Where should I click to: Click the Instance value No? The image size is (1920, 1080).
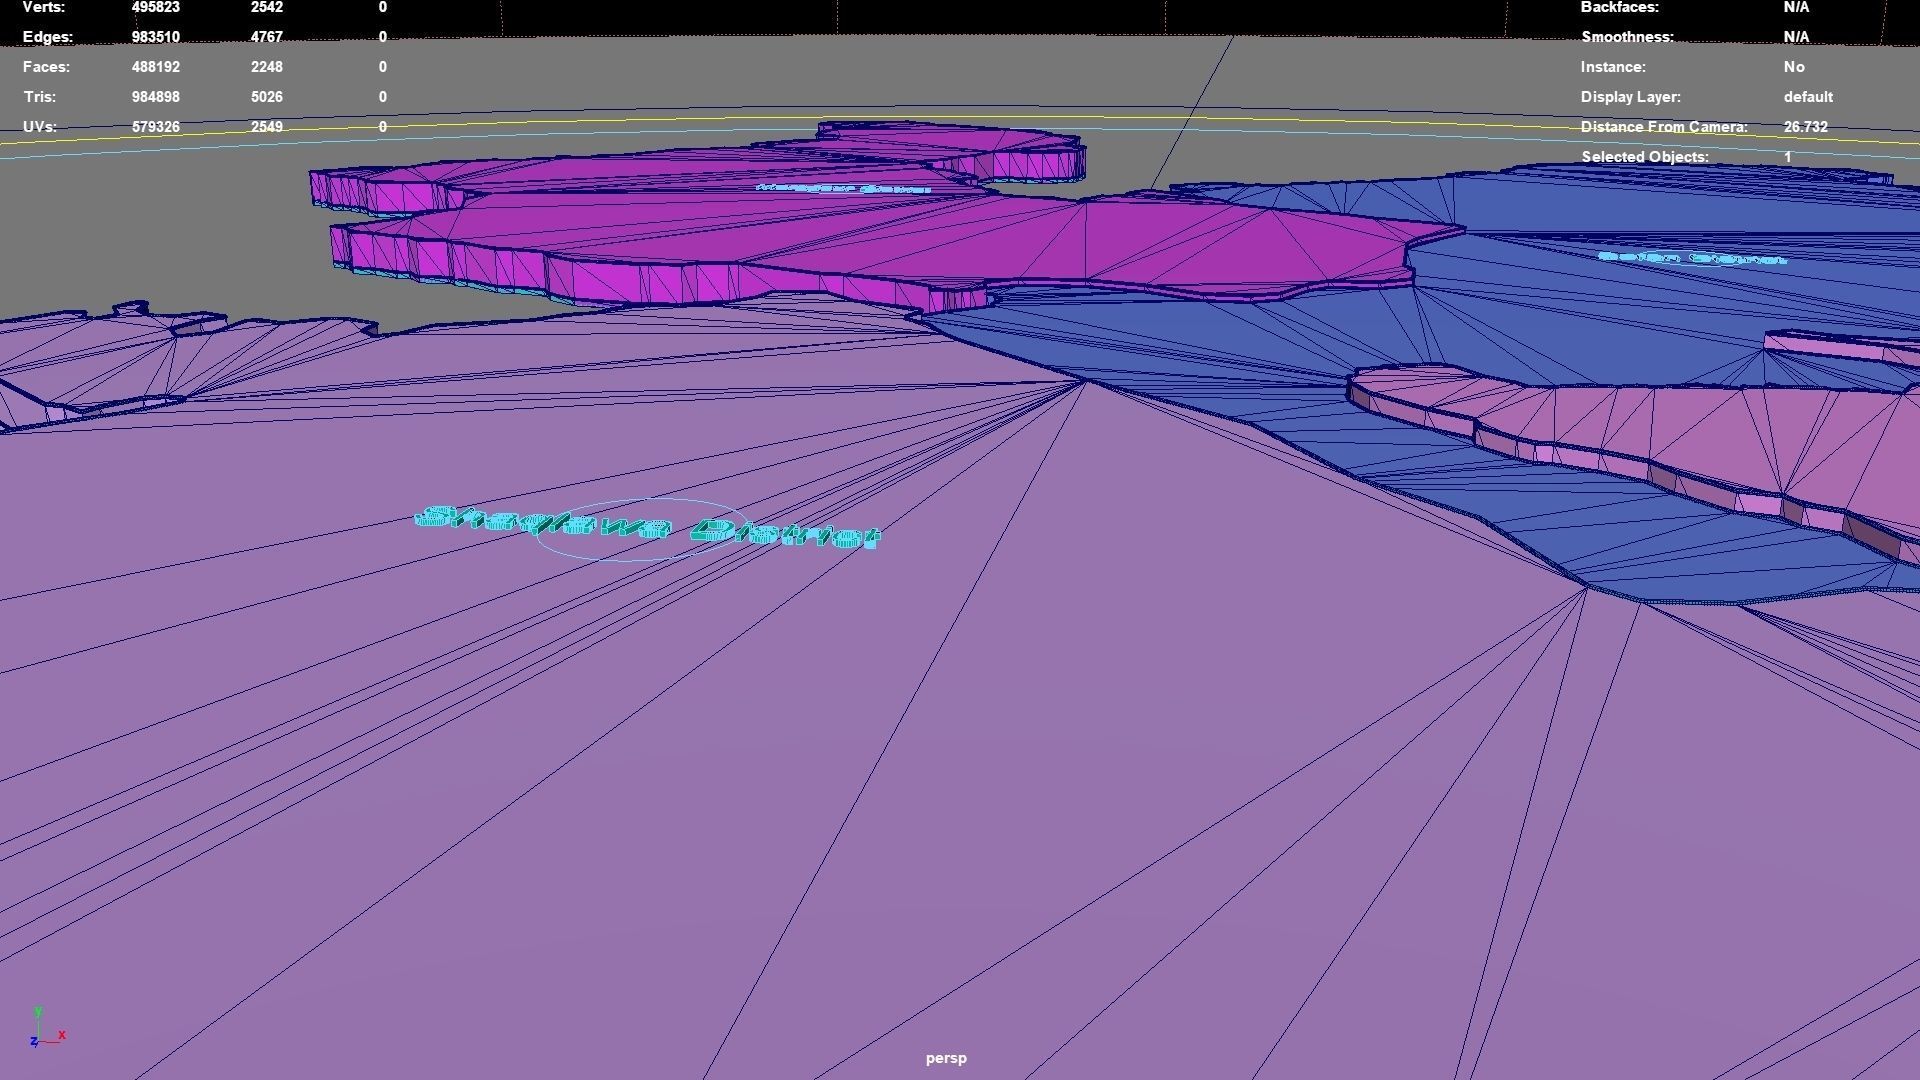click(x=1793, y=67)
